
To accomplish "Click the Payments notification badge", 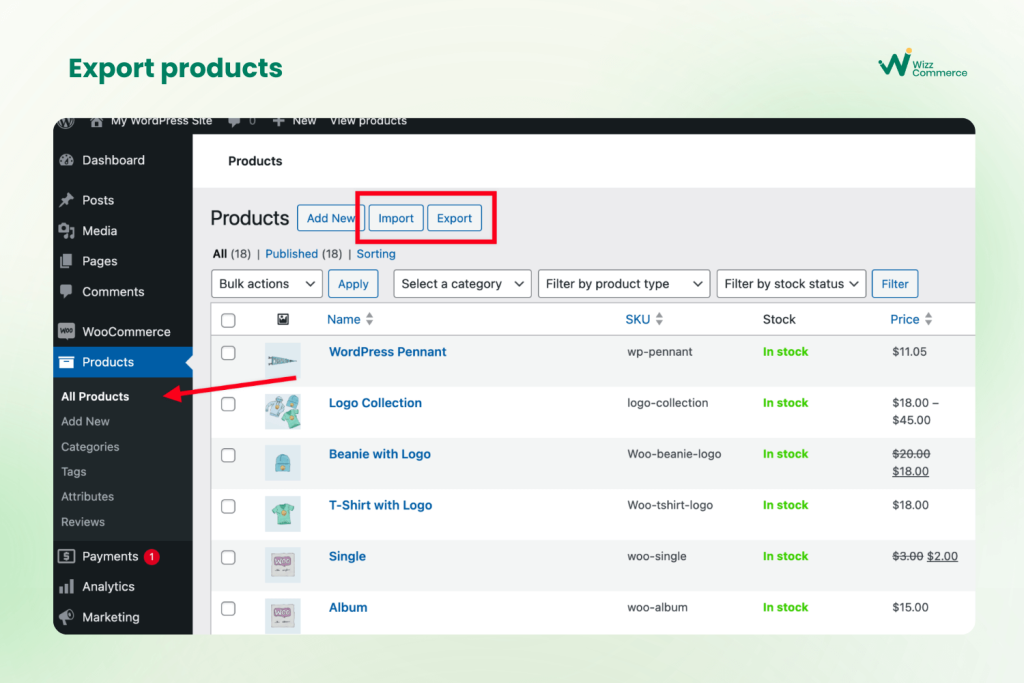I will pos(152,556).
